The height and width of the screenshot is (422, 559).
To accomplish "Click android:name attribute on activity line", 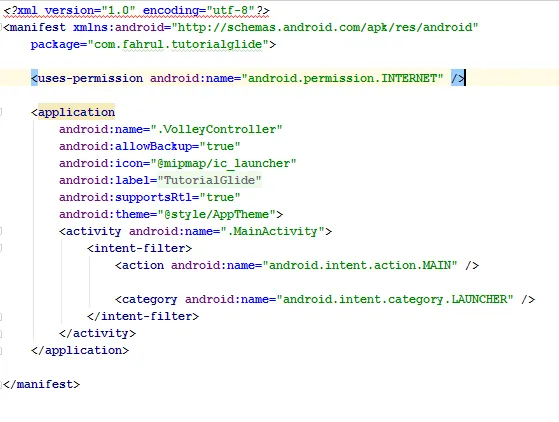I will tap(171, 232).
